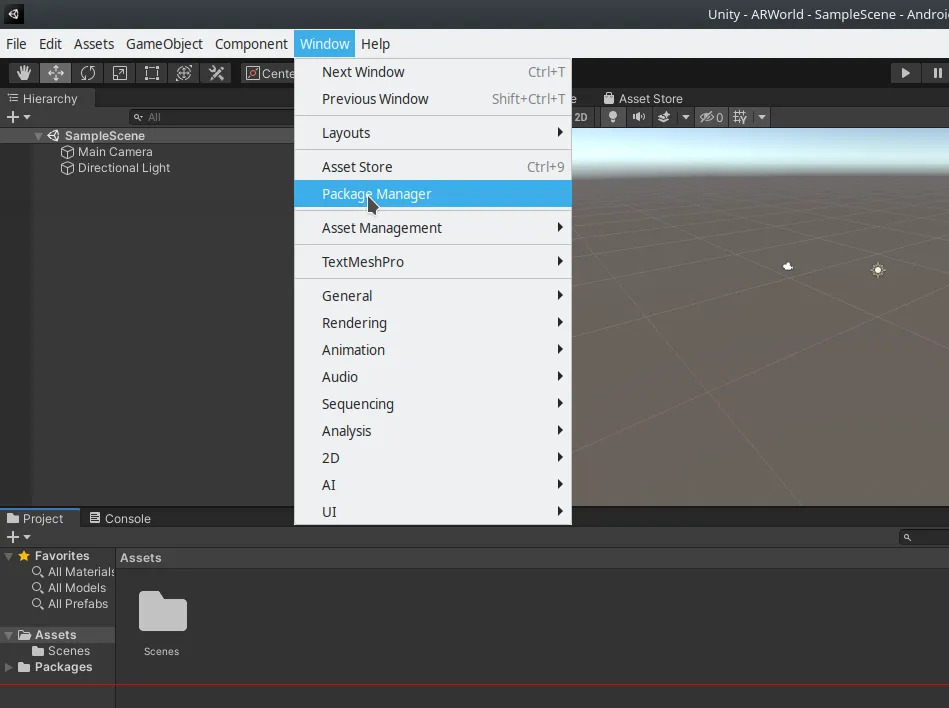This screenshot has height=708, width=949.
Task: Open the custom editor tools button
Action: coord(216,73)
